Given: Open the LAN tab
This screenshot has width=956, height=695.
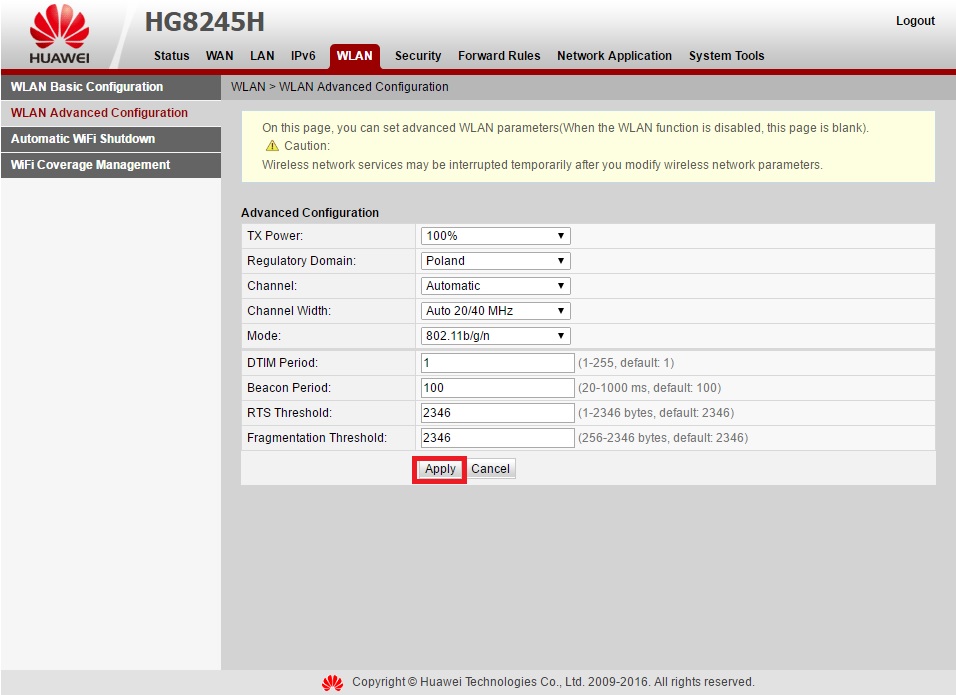Looking at the screenshot, I should [x=262, y=55].
